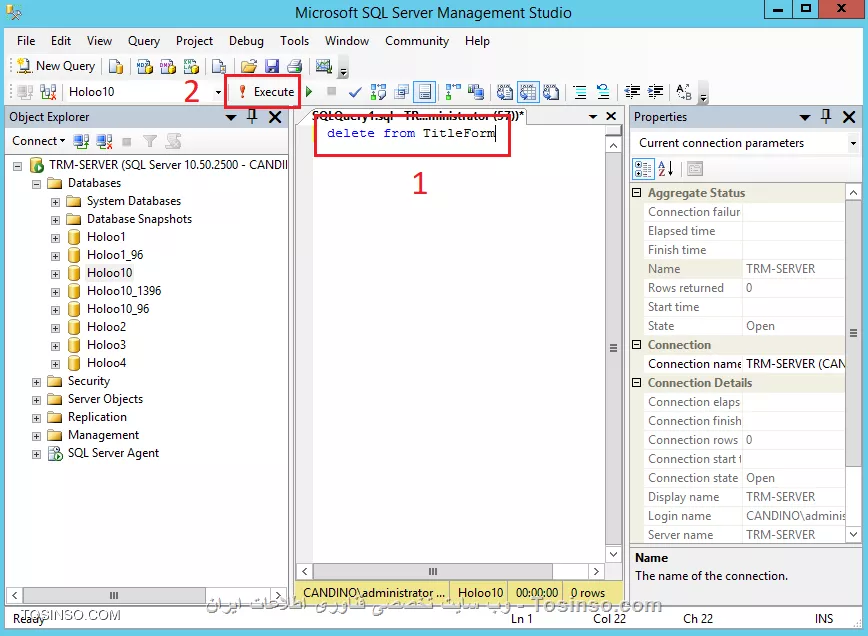Screen dimensions: 868x636
Task: Click the Open File folder icon
Action: pyautogui.click(x=249, y=66)
